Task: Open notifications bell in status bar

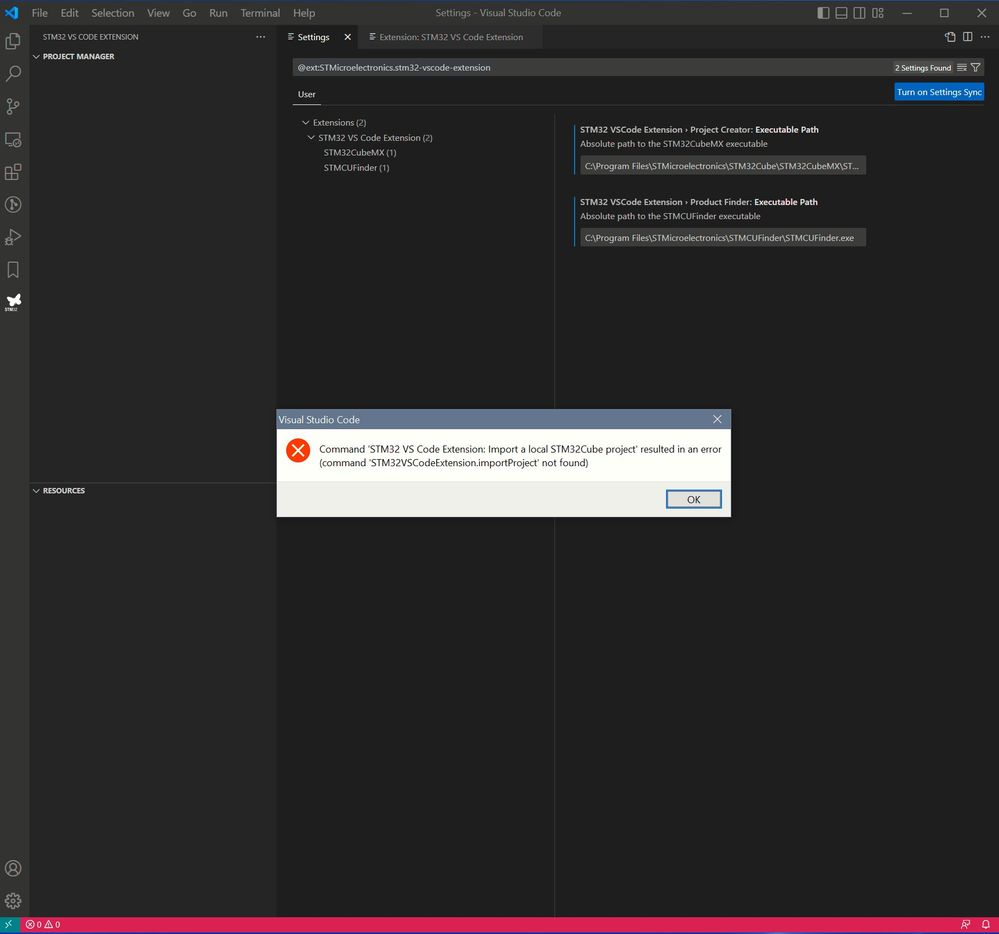Action: [x=986, y=924]
